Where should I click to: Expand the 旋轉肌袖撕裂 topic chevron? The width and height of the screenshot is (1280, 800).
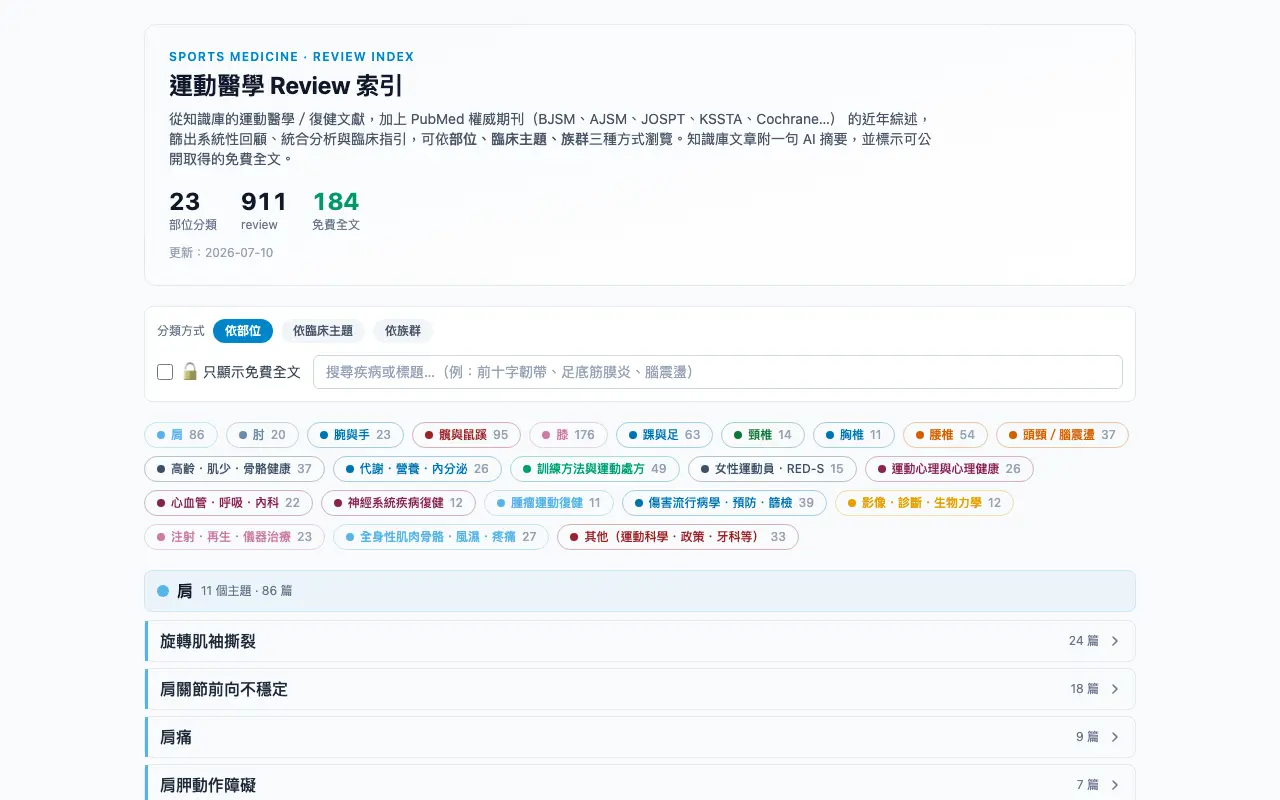click(x=1115, y=641)
